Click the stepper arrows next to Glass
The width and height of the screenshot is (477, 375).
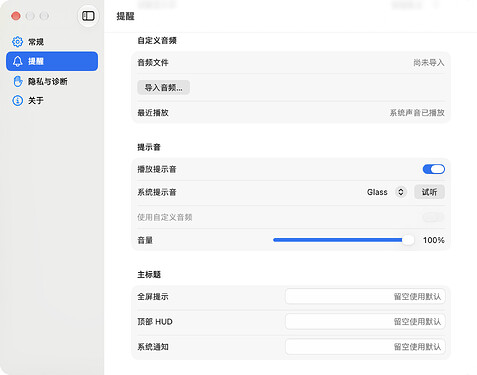401,192
